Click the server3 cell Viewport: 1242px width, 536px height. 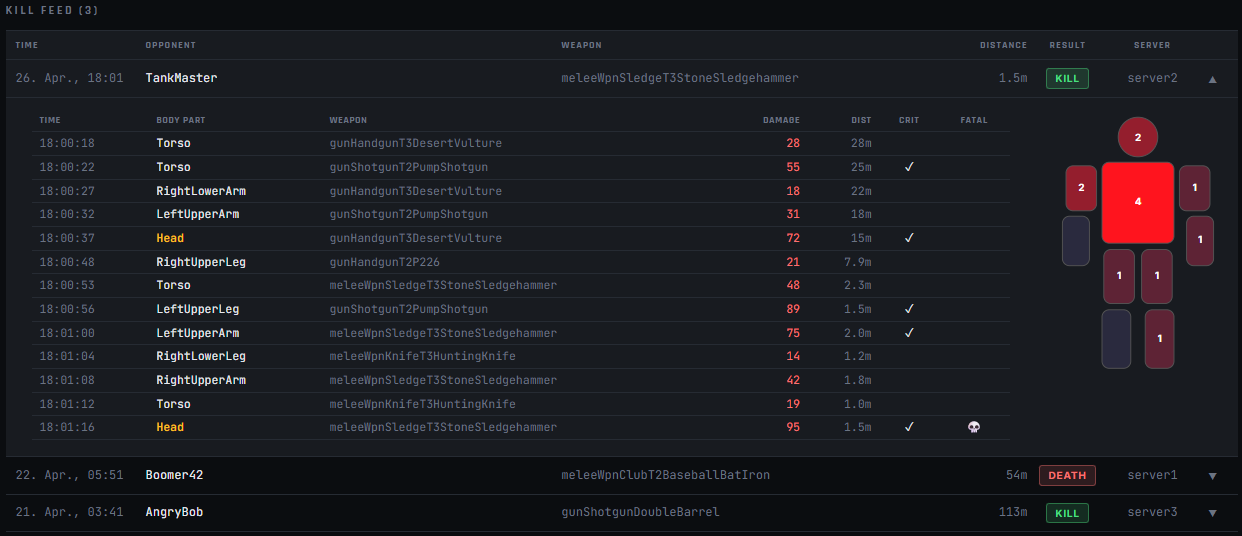1153,513
